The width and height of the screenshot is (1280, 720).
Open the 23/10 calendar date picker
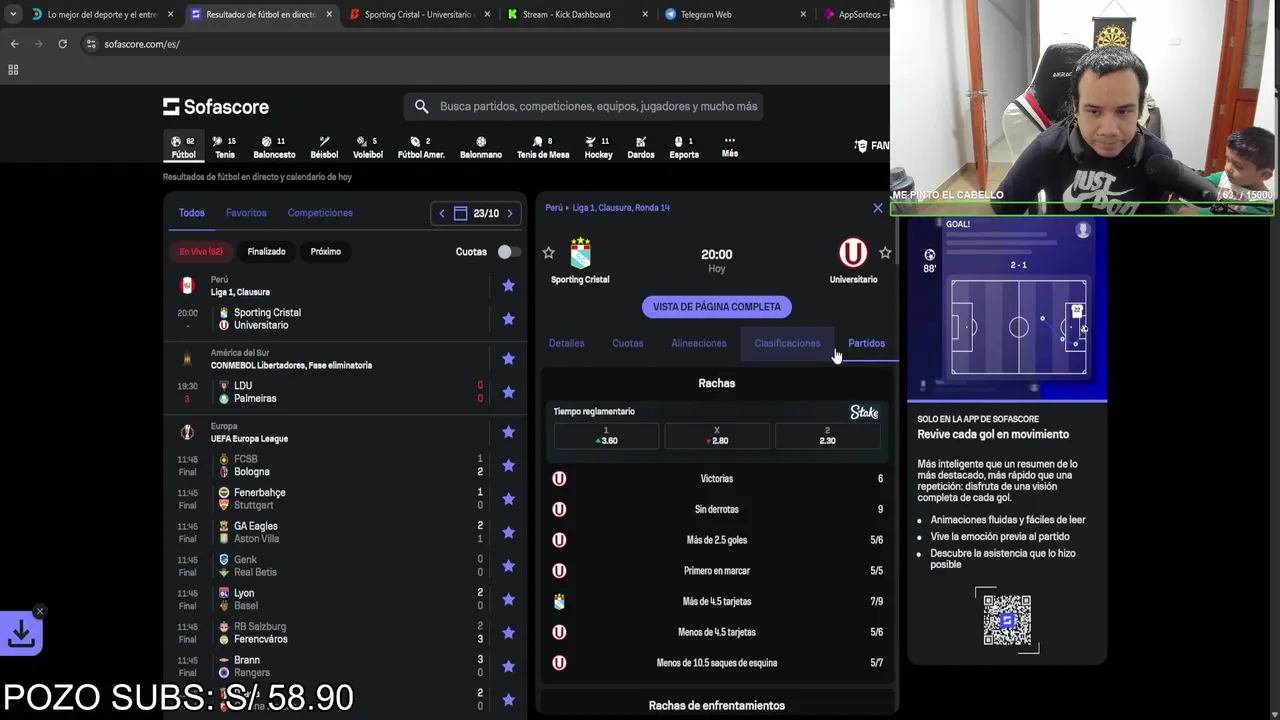476,213
